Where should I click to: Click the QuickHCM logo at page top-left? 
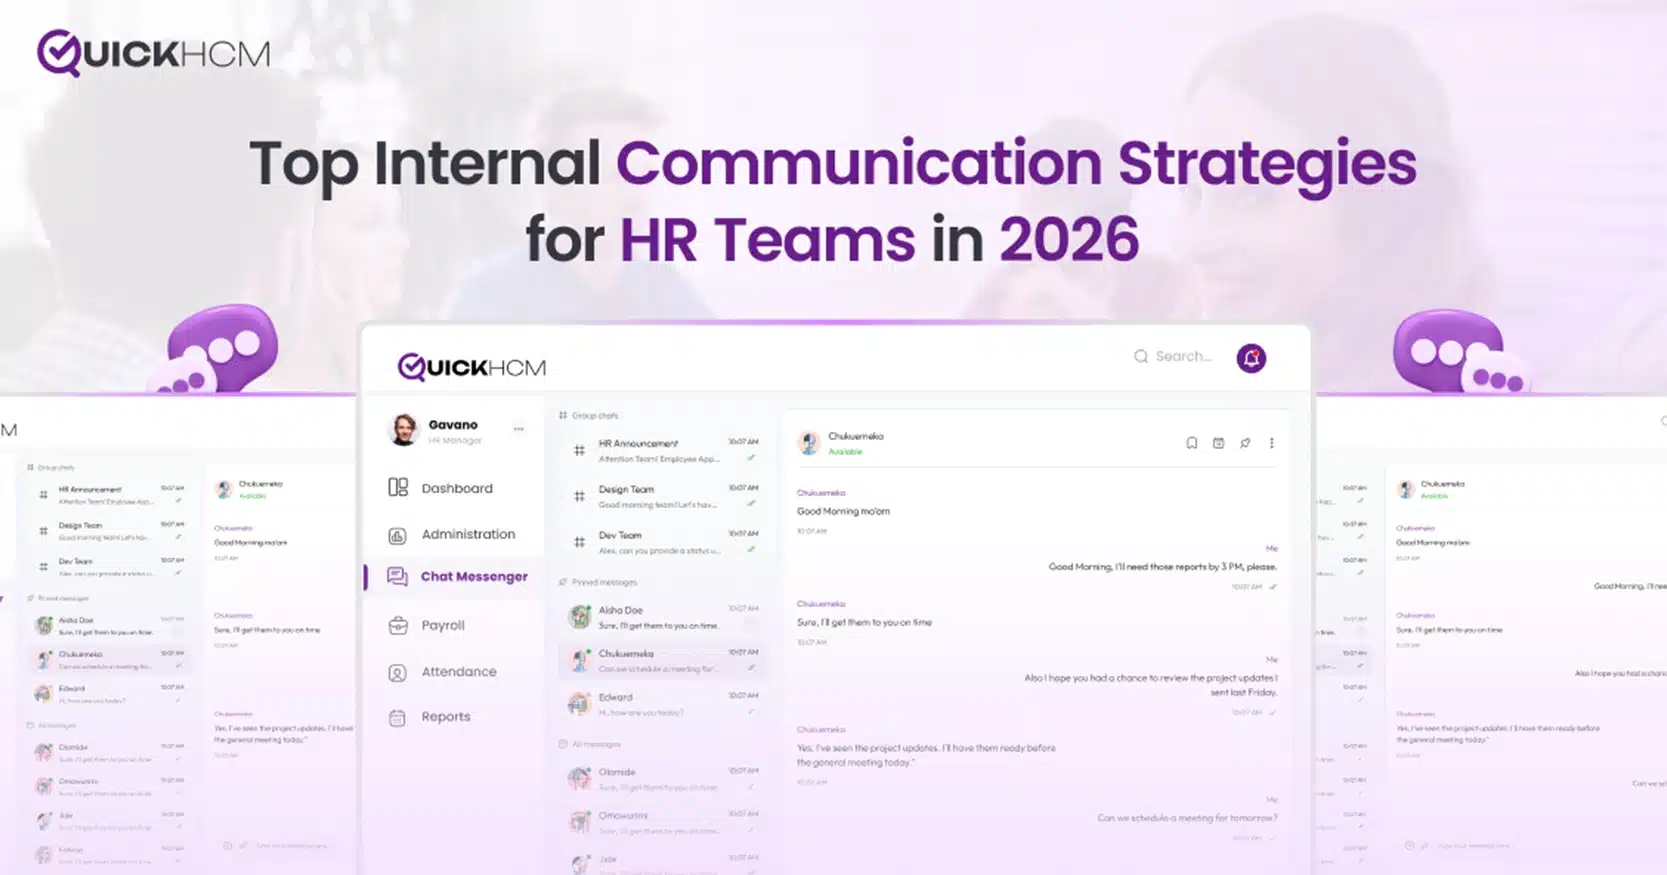pyautogui.click(x=153, y=53)
